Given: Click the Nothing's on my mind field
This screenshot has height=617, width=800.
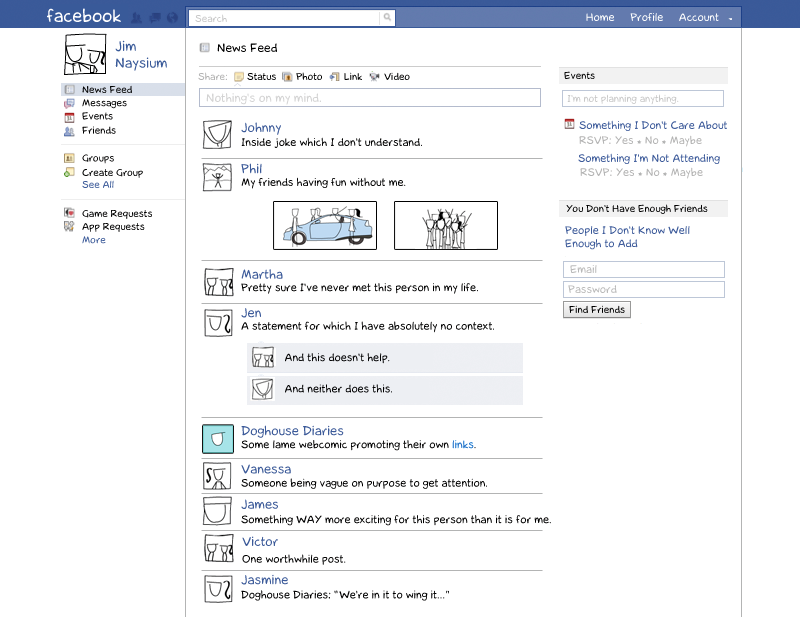Looking at the screenshot, I should tap(370, 98).
